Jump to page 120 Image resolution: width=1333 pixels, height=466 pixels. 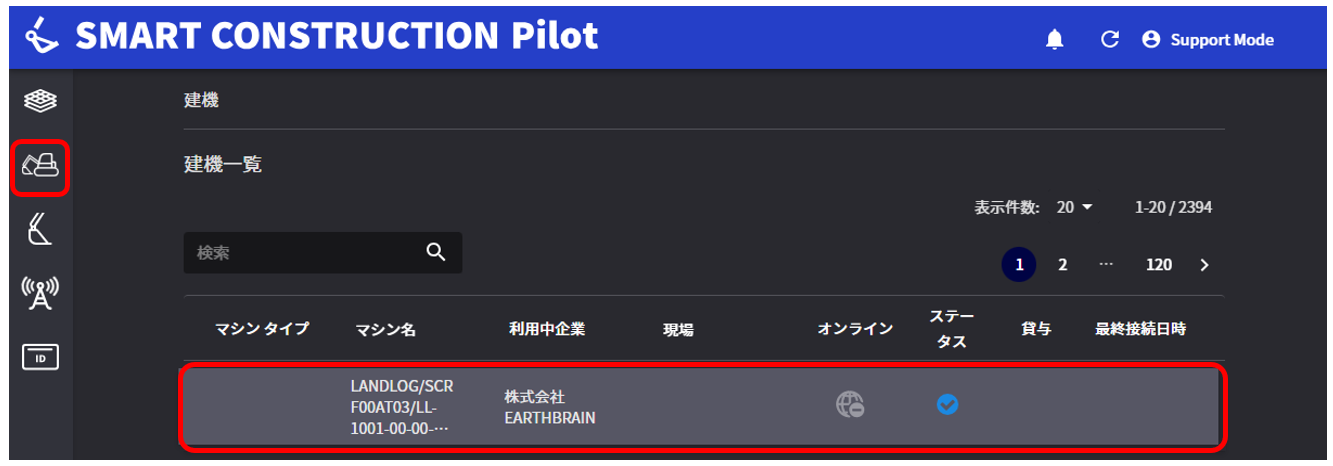click(1159, 265)
